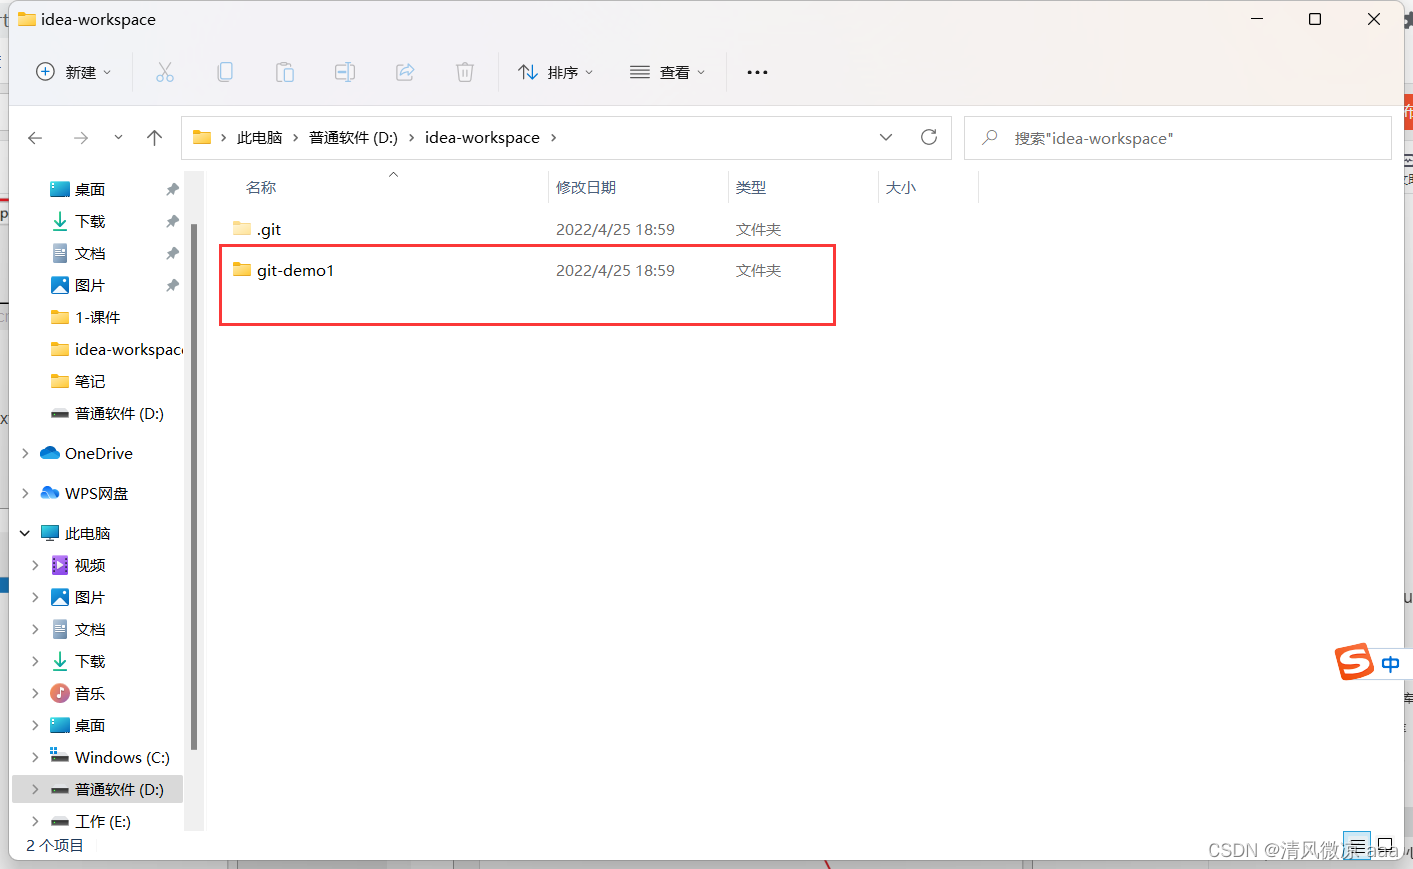Collapse the 此电脑 tree node
Image resolution: width=1413 pixels, height=869 pixels.
click(x=25, y=533)
